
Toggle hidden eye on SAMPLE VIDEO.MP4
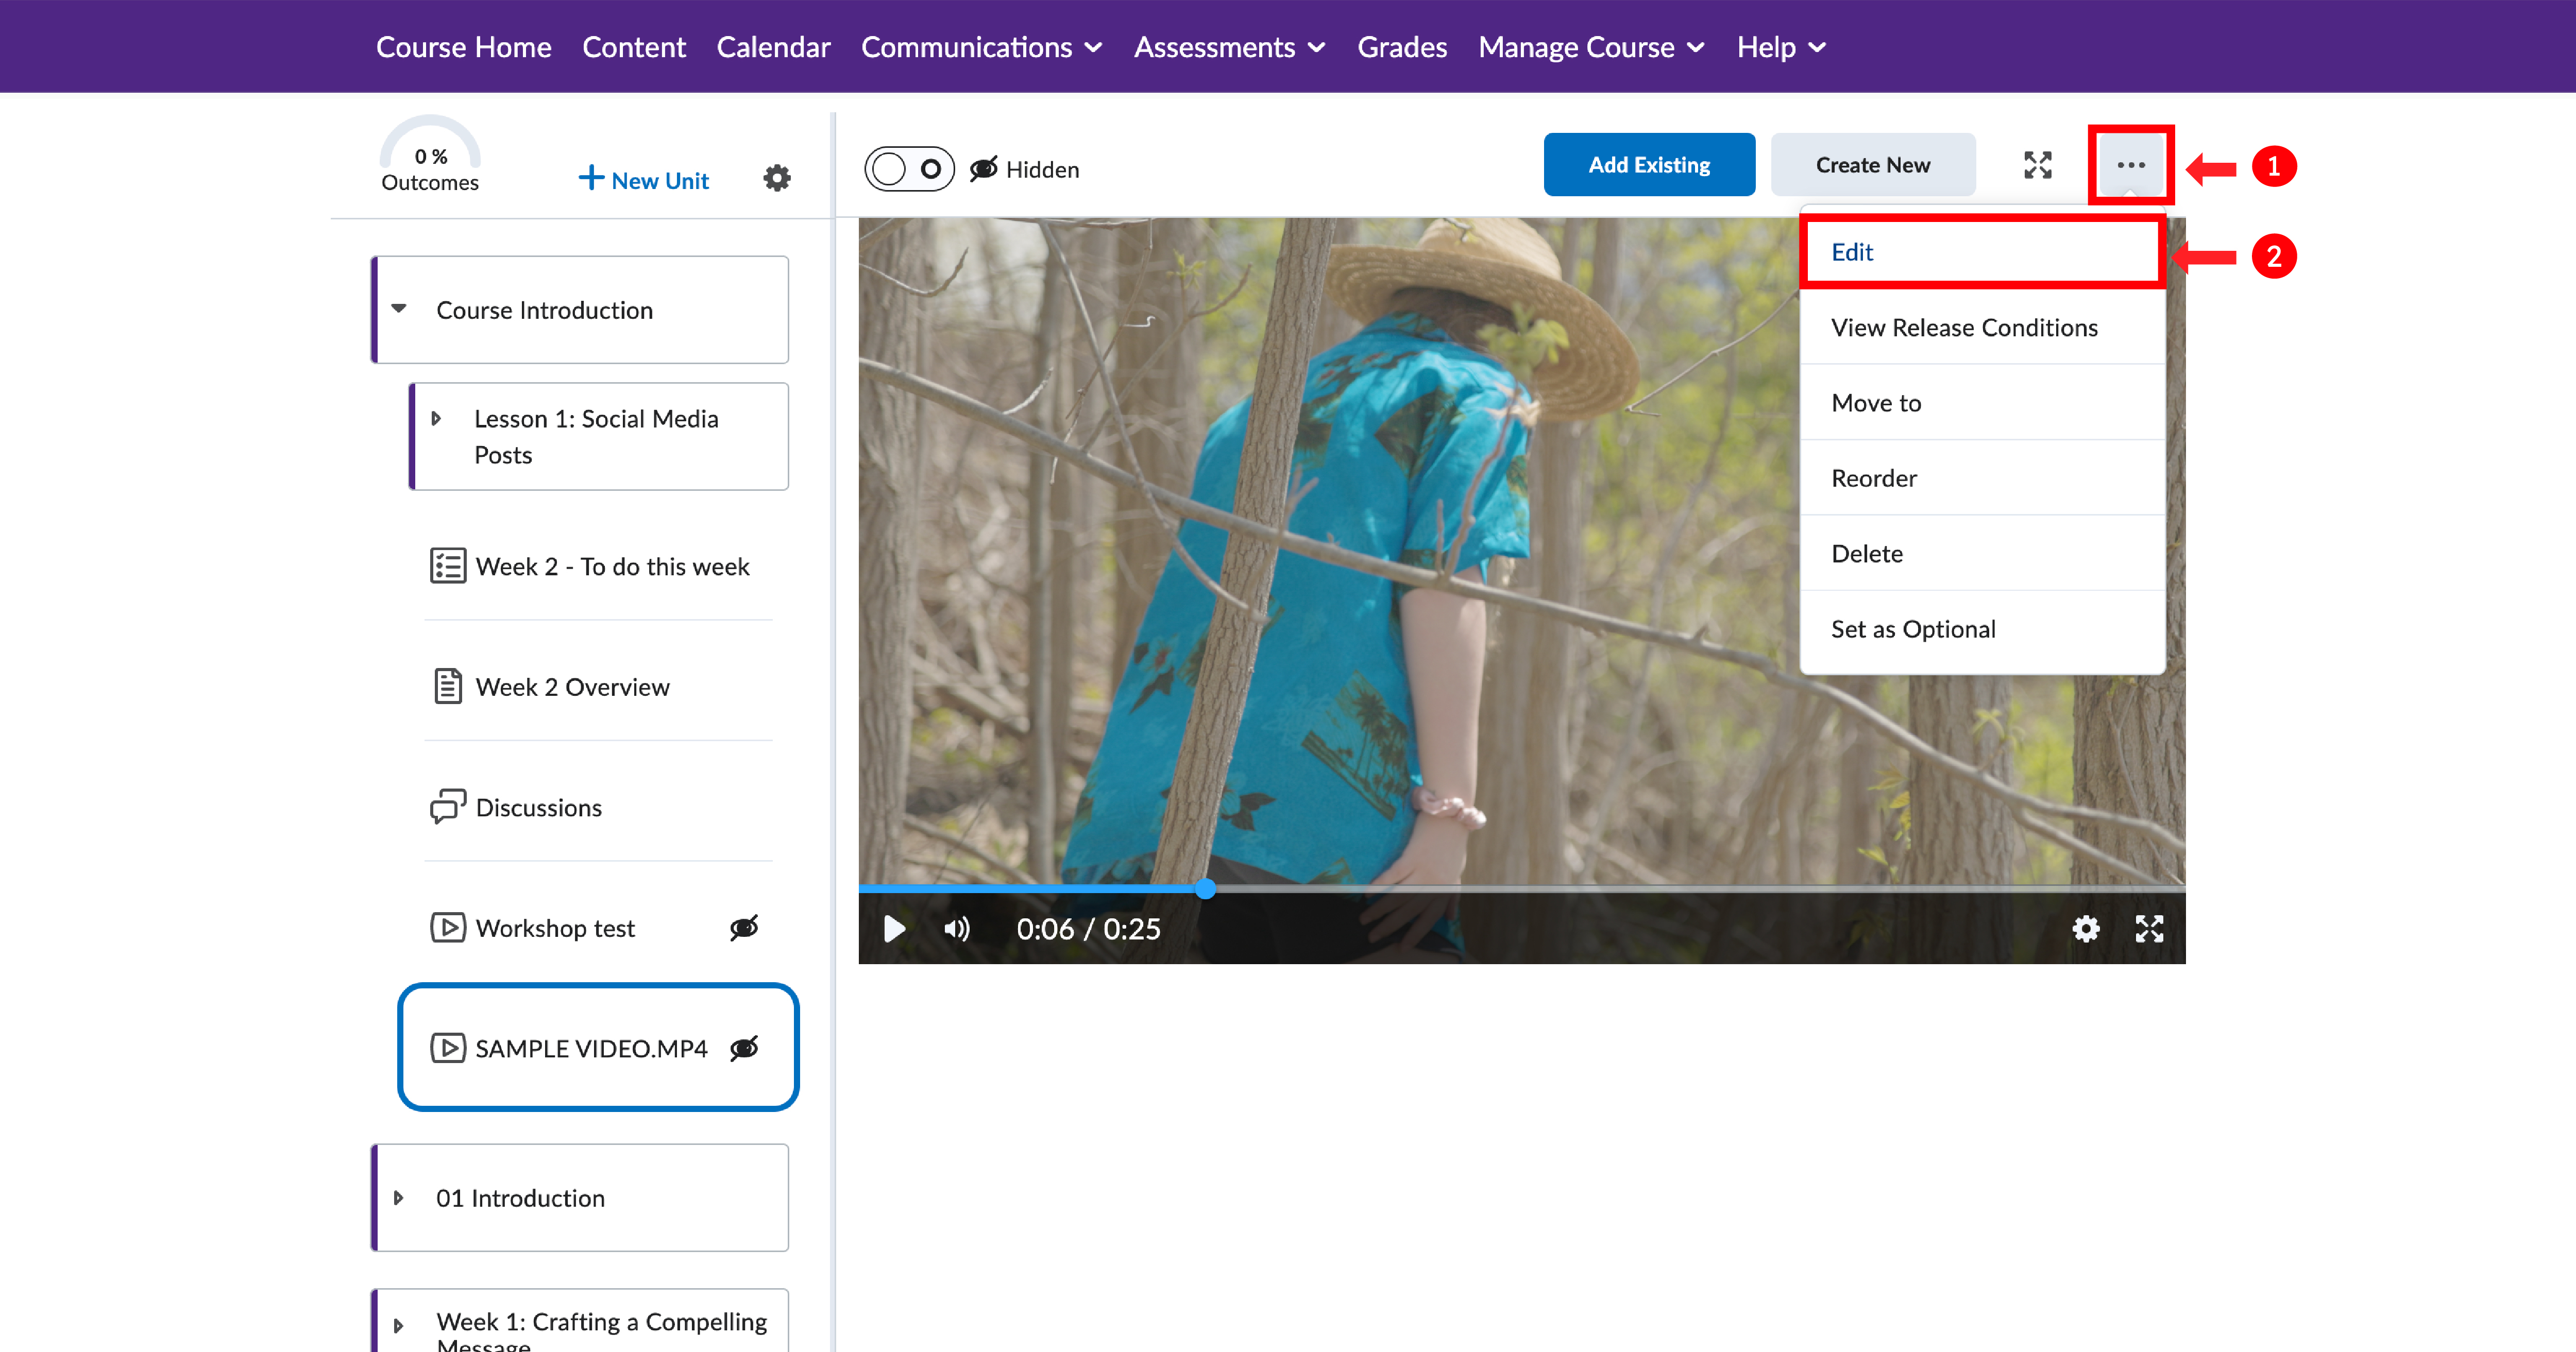point(744,1048)
